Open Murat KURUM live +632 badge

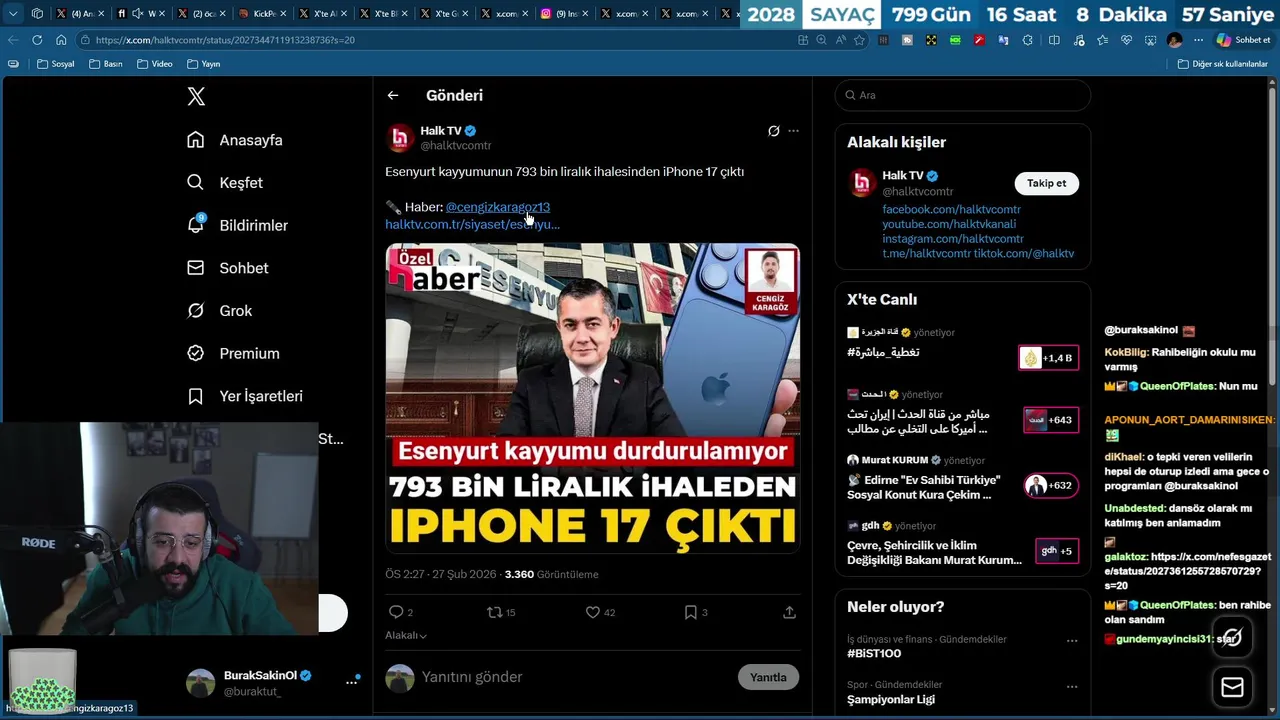pyautogui.click(x=1050, y=486)
